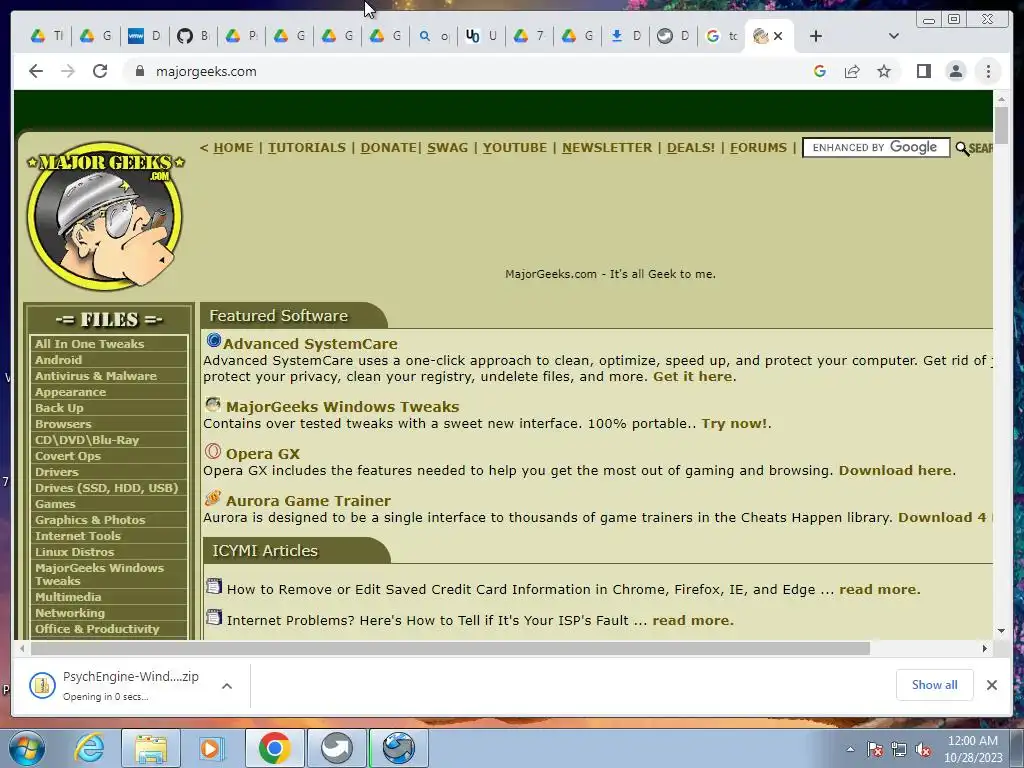Close the active MajorGeeks tab
Image resolution: width=1024 pixels, height=768 pixels.
[x=778, y=36]
